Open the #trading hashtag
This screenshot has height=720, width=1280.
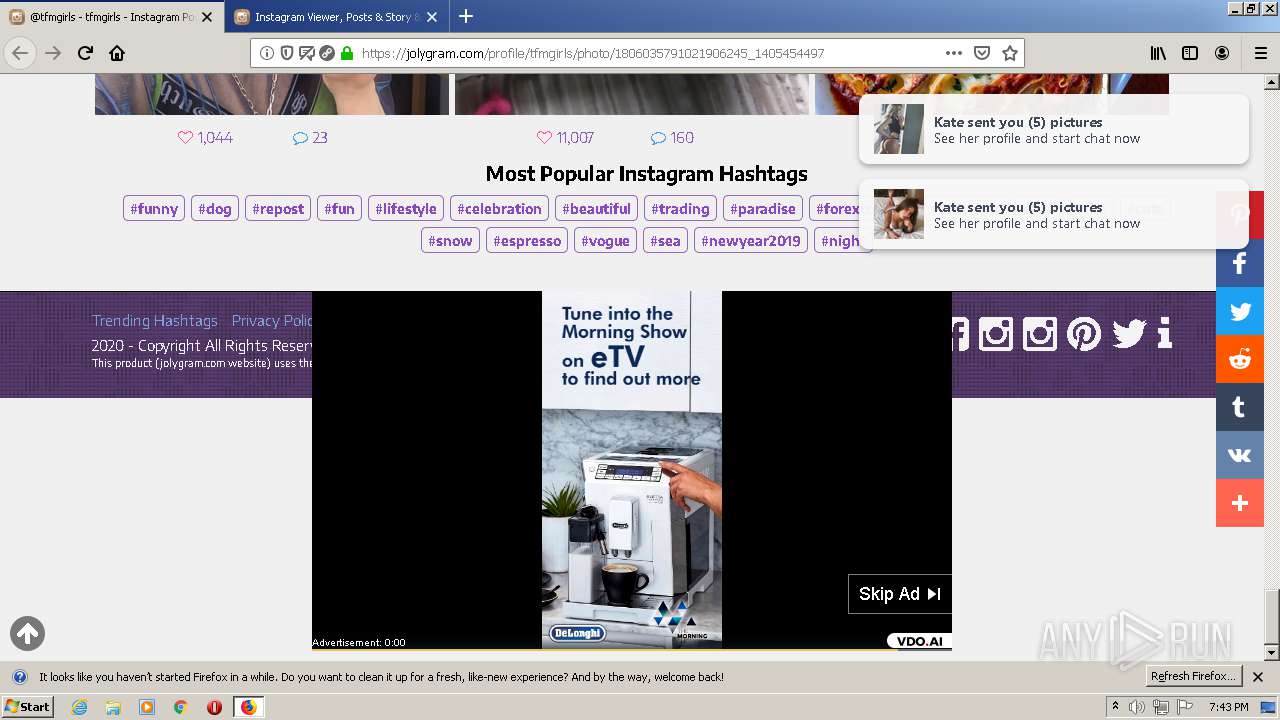click(680, 209)
